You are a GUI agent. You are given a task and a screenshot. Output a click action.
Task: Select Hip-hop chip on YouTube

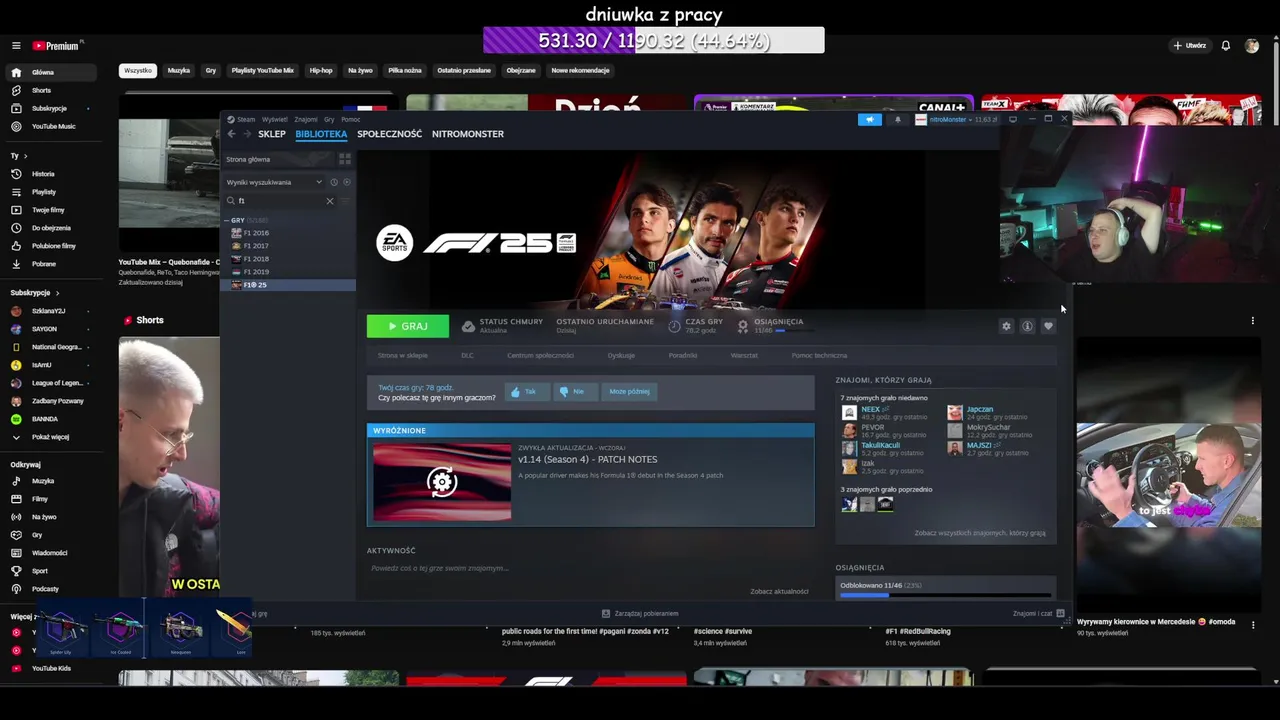point(320,71)
